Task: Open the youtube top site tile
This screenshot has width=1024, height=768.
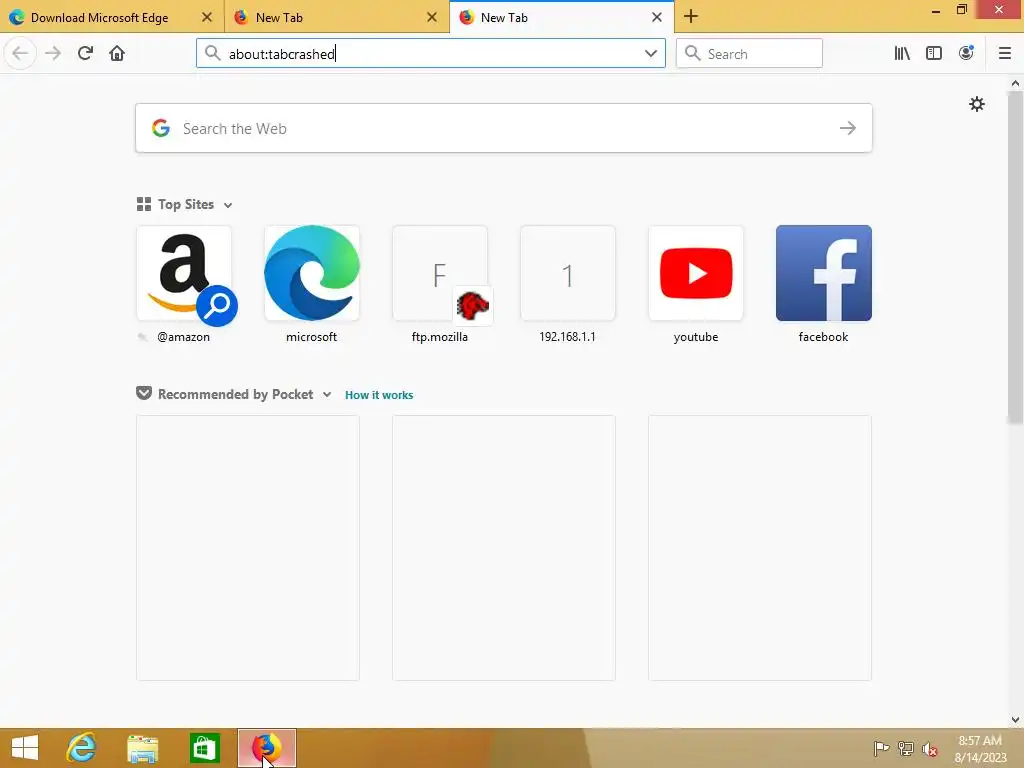Action: click(696, 273)
